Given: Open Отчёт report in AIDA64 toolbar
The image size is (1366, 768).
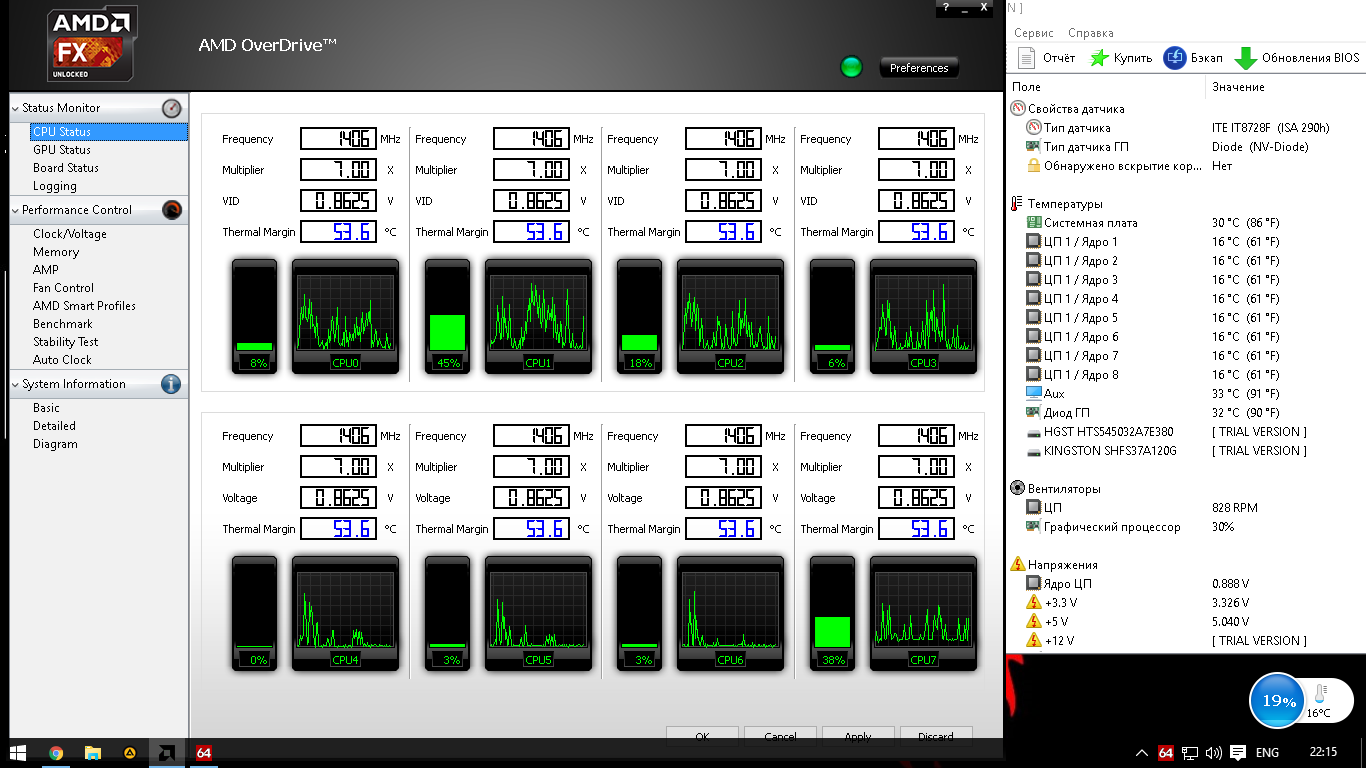Looking at the screenshot, I should [1046, 58].
